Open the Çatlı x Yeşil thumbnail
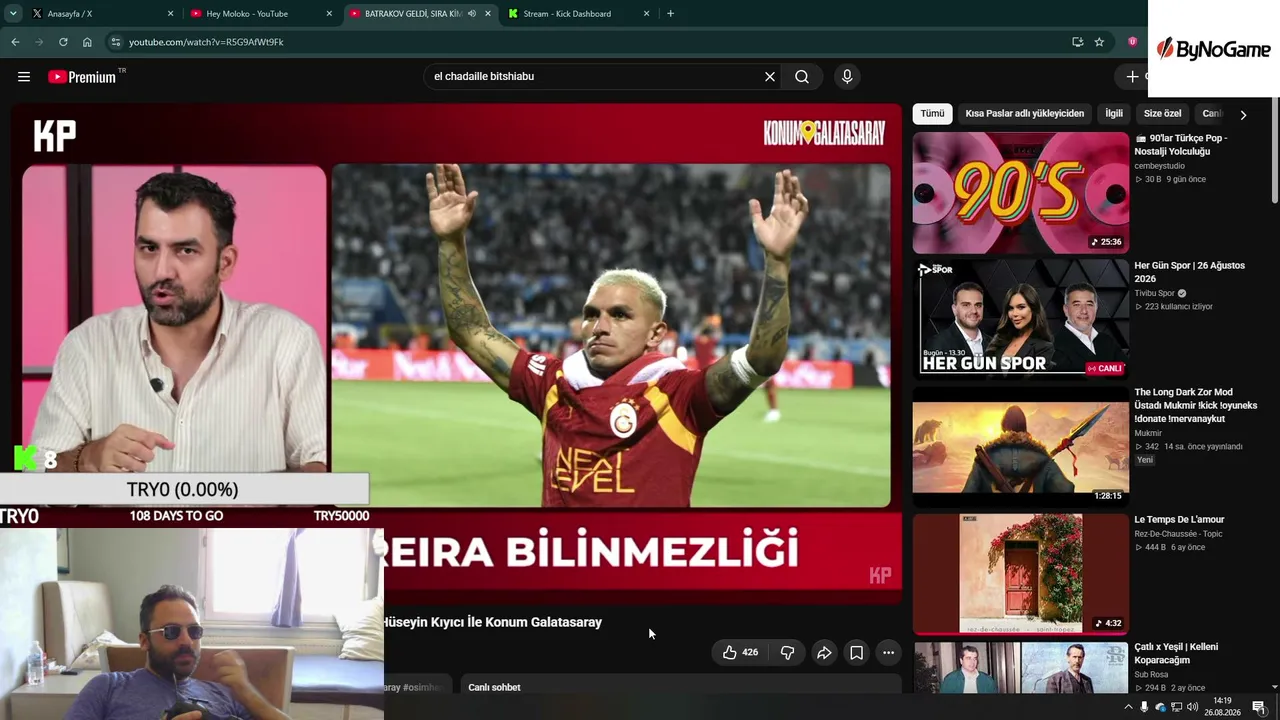1280x720 pixels. [x=1020, y=667]
